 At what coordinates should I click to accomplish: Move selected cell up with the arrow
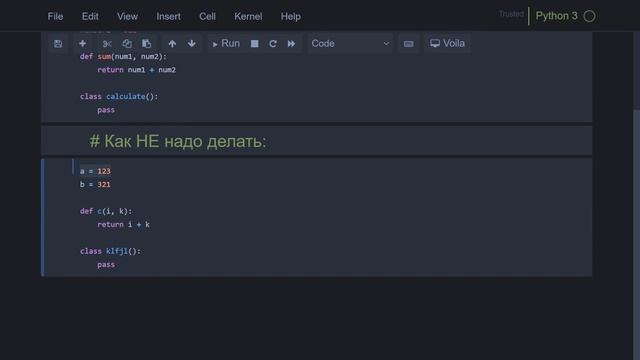[172, 44]
